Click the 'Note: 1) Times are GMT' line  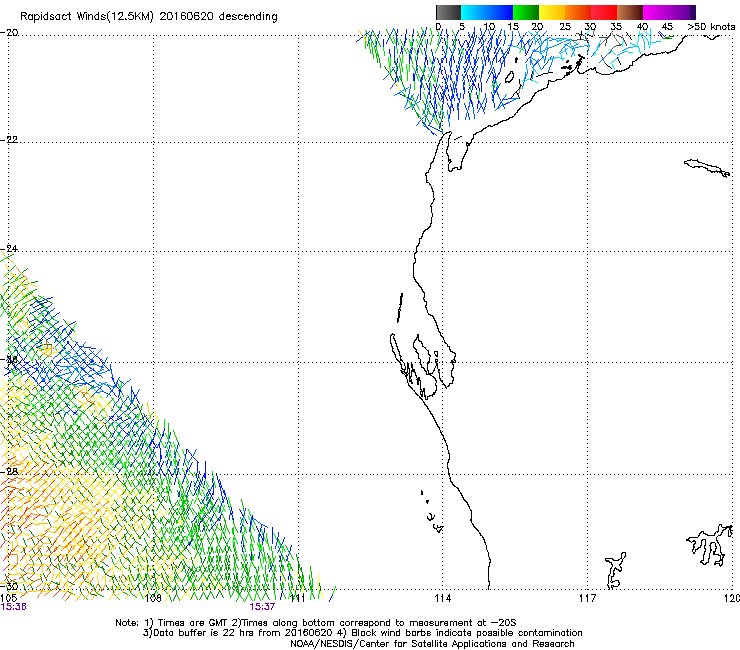point(316,623)
